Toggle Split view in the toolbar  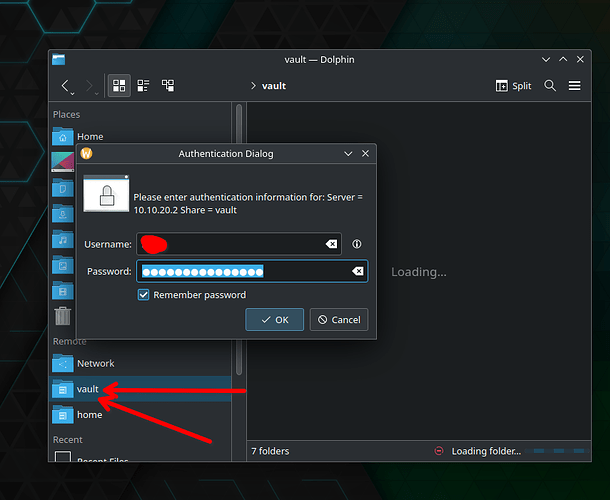514,86
